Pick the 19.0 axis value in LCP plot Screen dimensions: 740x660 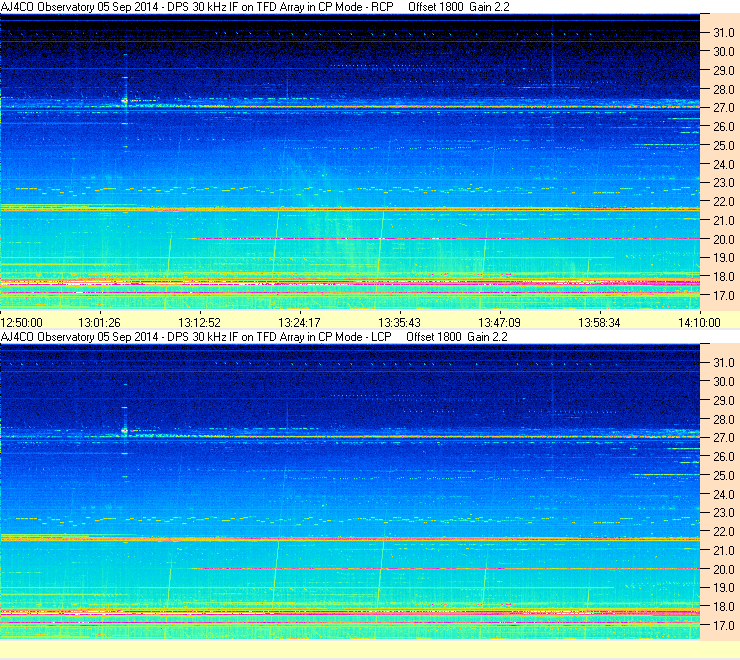tap(724, 588)
